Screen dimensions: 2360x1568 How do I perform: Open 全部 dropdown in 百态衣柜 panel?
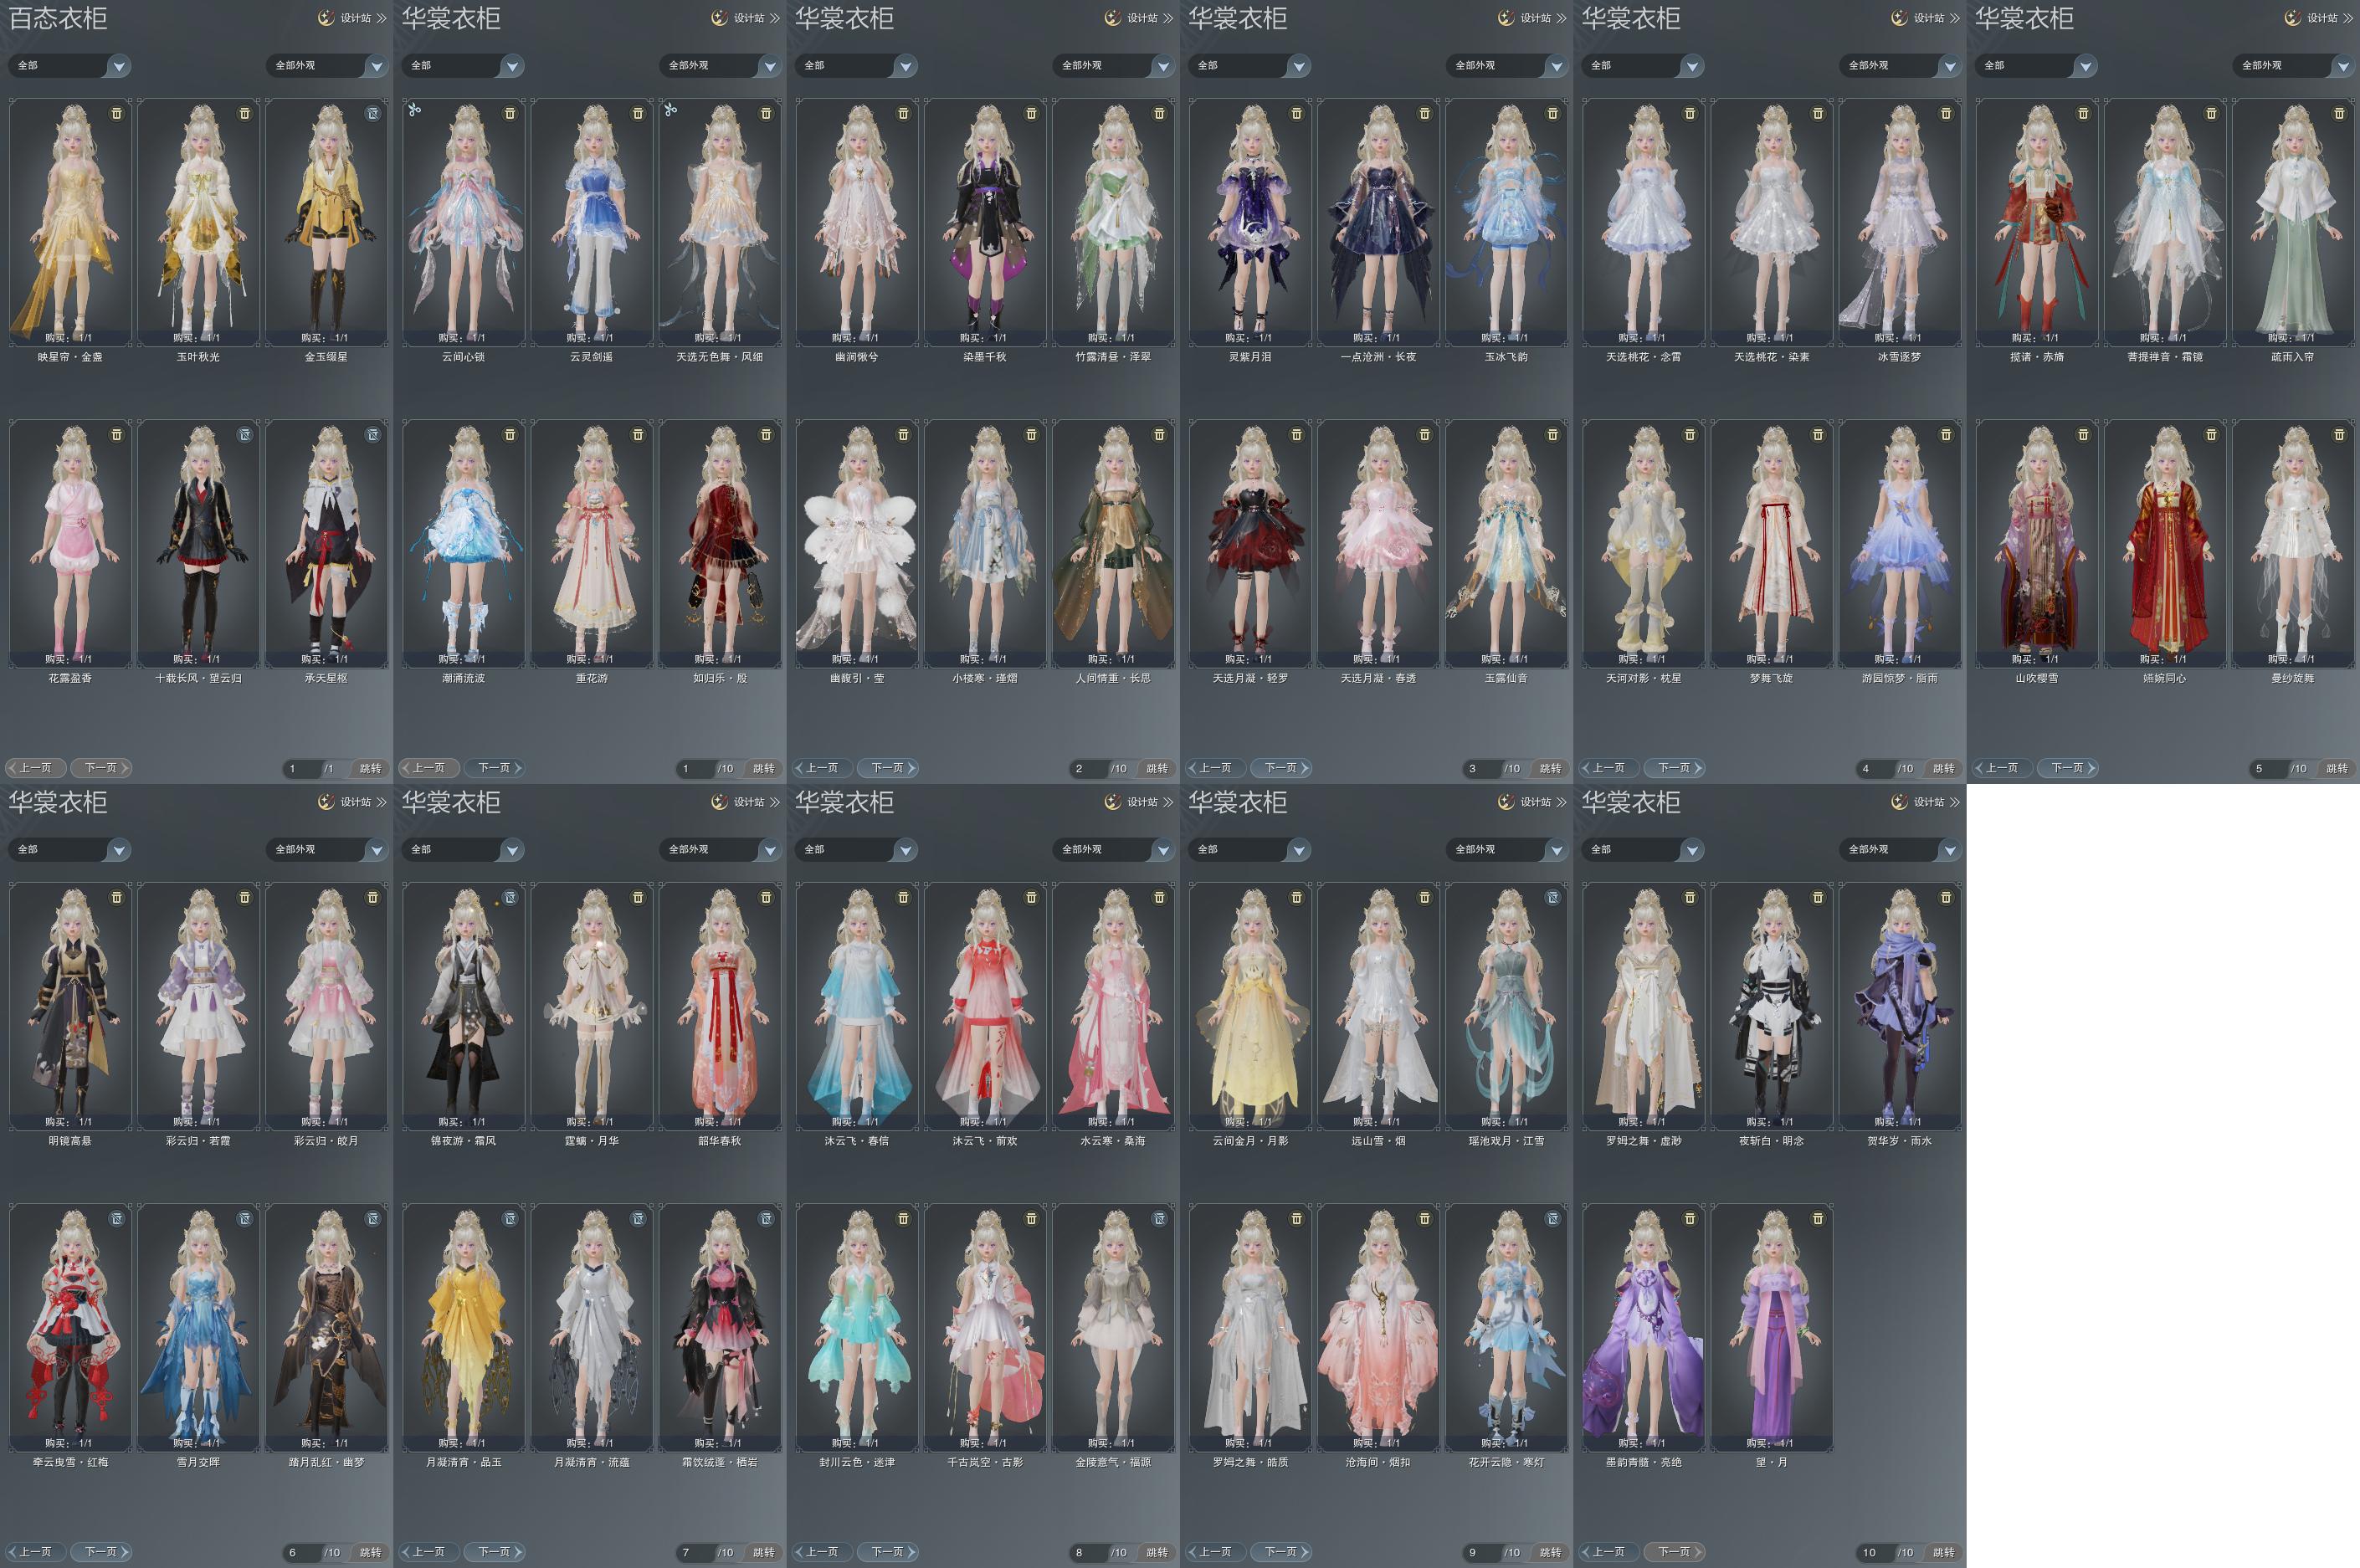pyautogui.click(x=119, y=66)
